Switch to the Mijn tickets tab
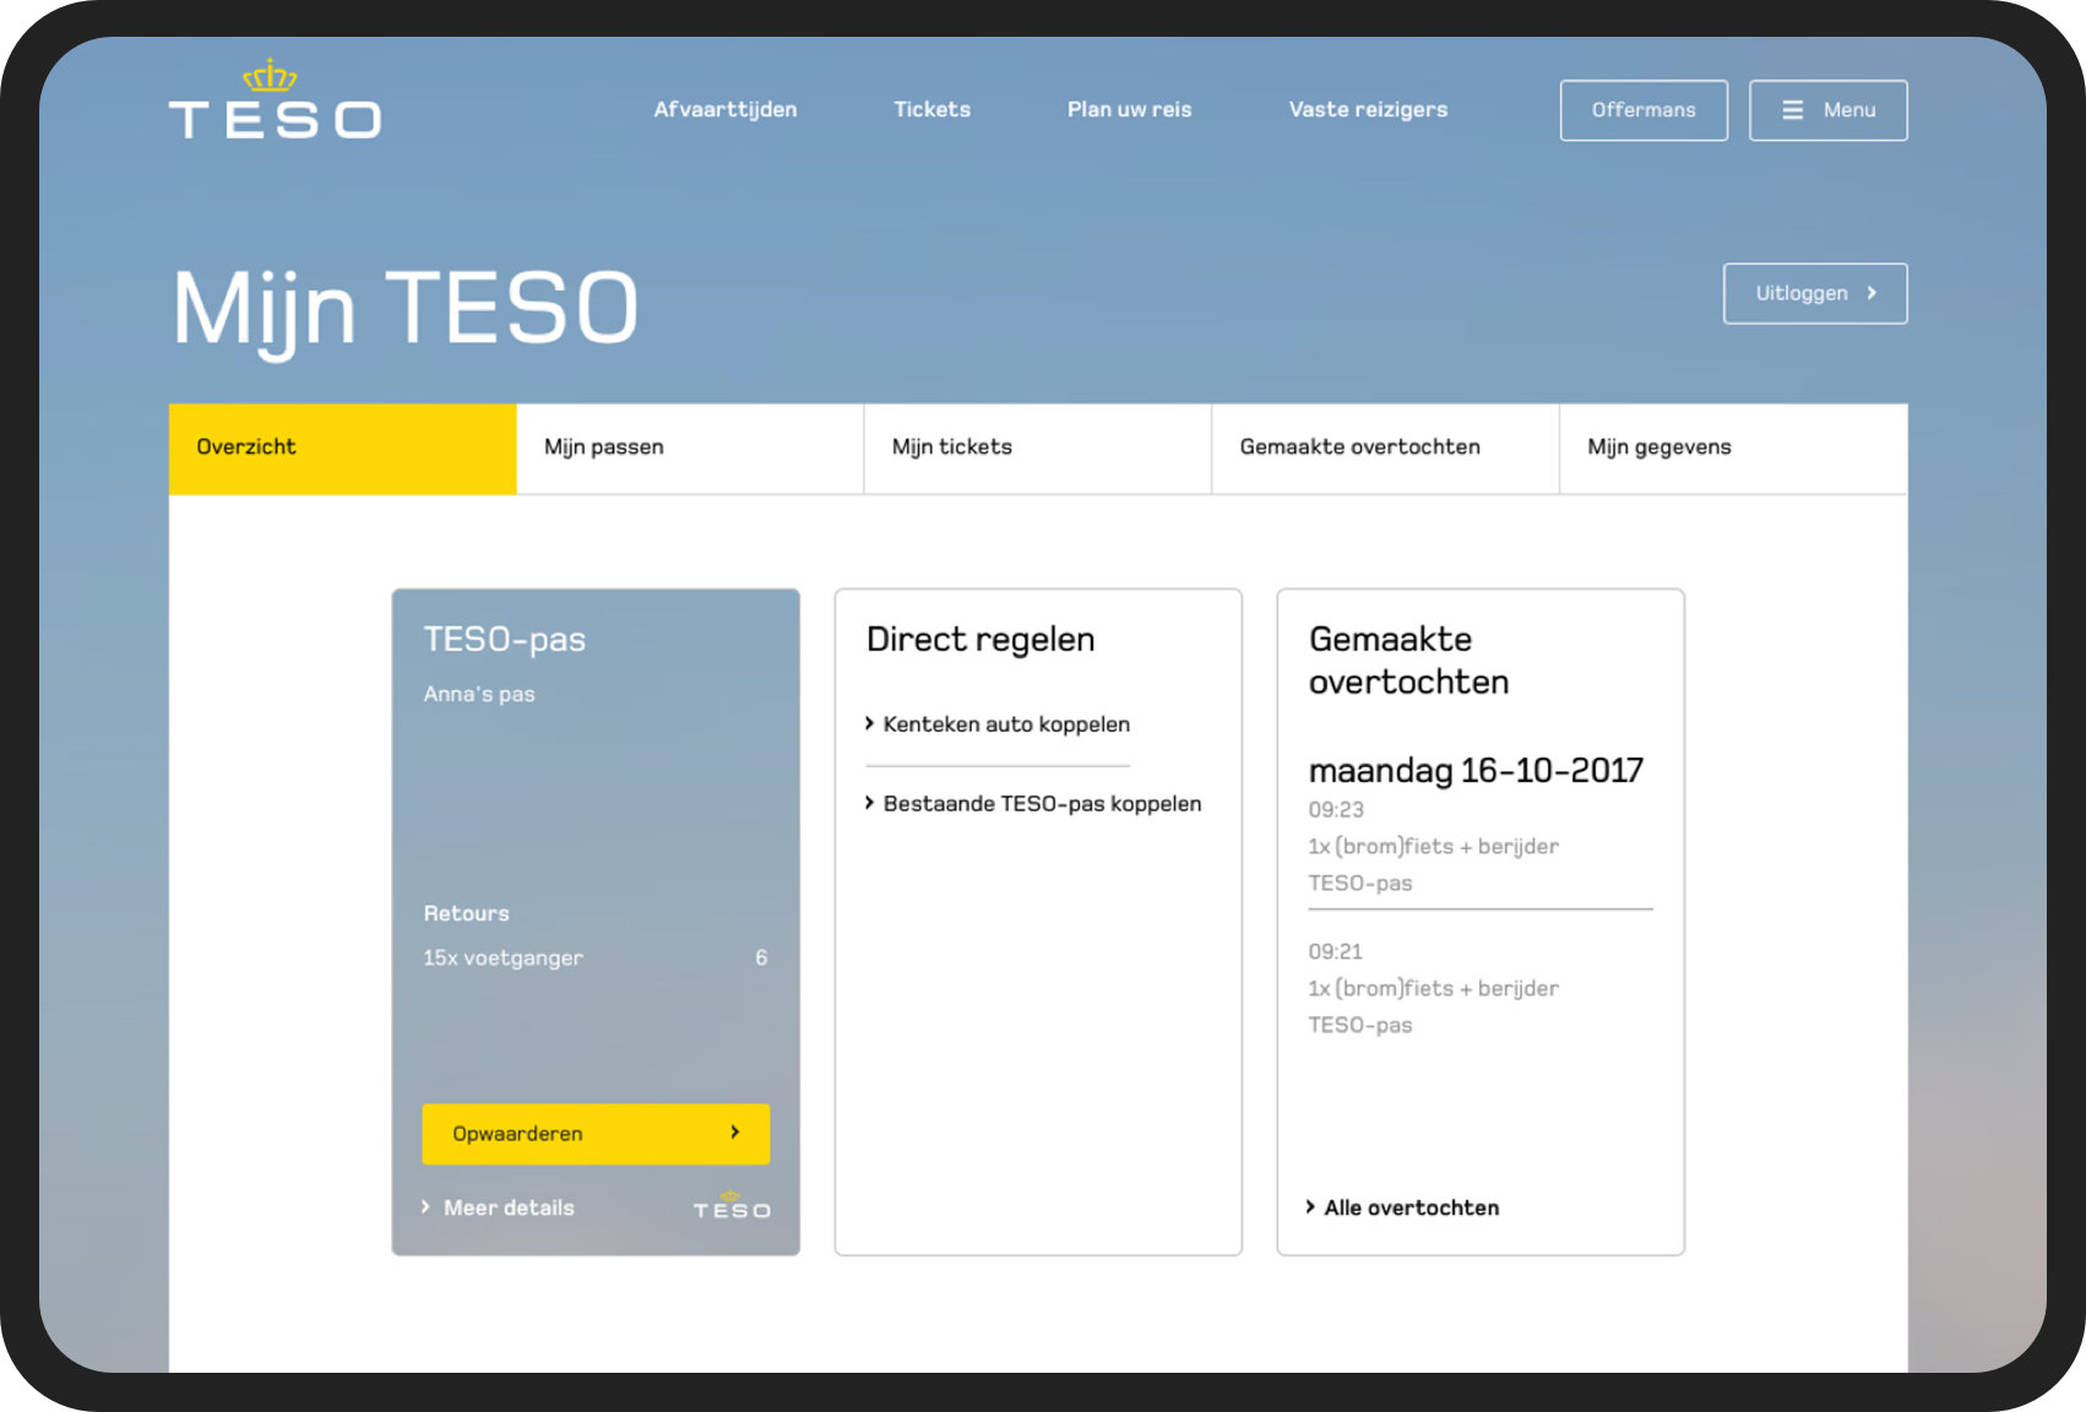 click(1038, 448)
